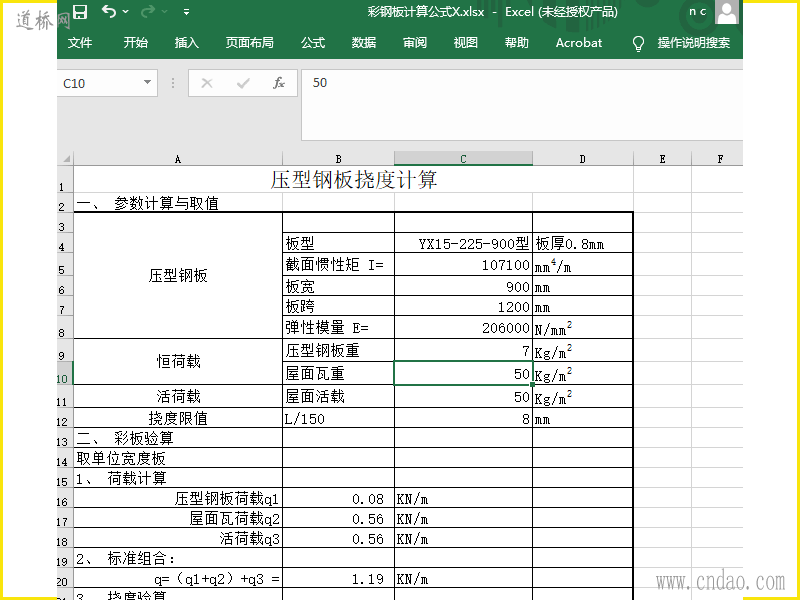Click cell with value 0.08
The height and width of the screenshot is (600, 800).
tap(338, 498)
